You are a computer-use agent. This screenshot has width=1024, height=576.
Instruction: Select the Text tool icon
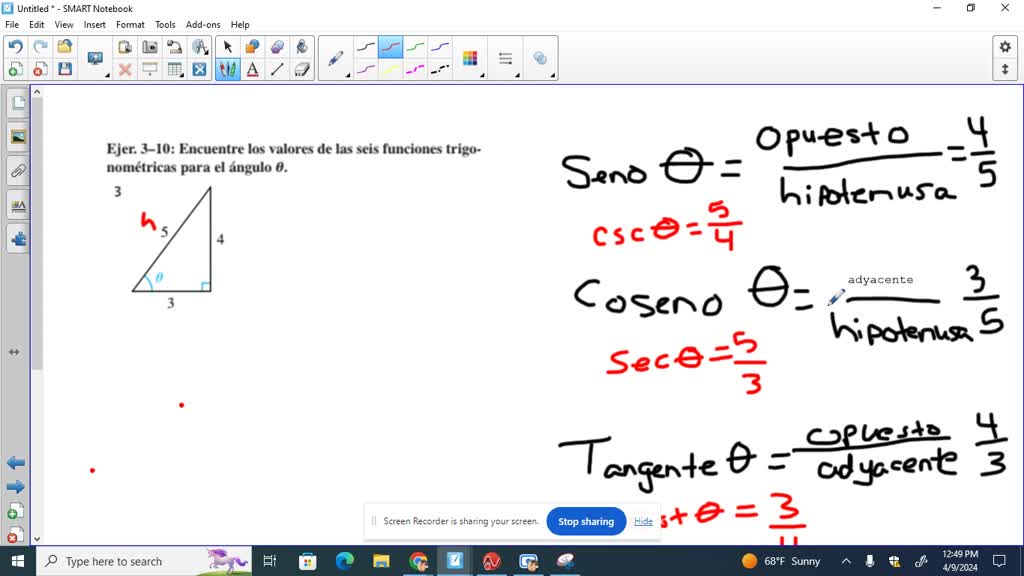pos(253,69)
